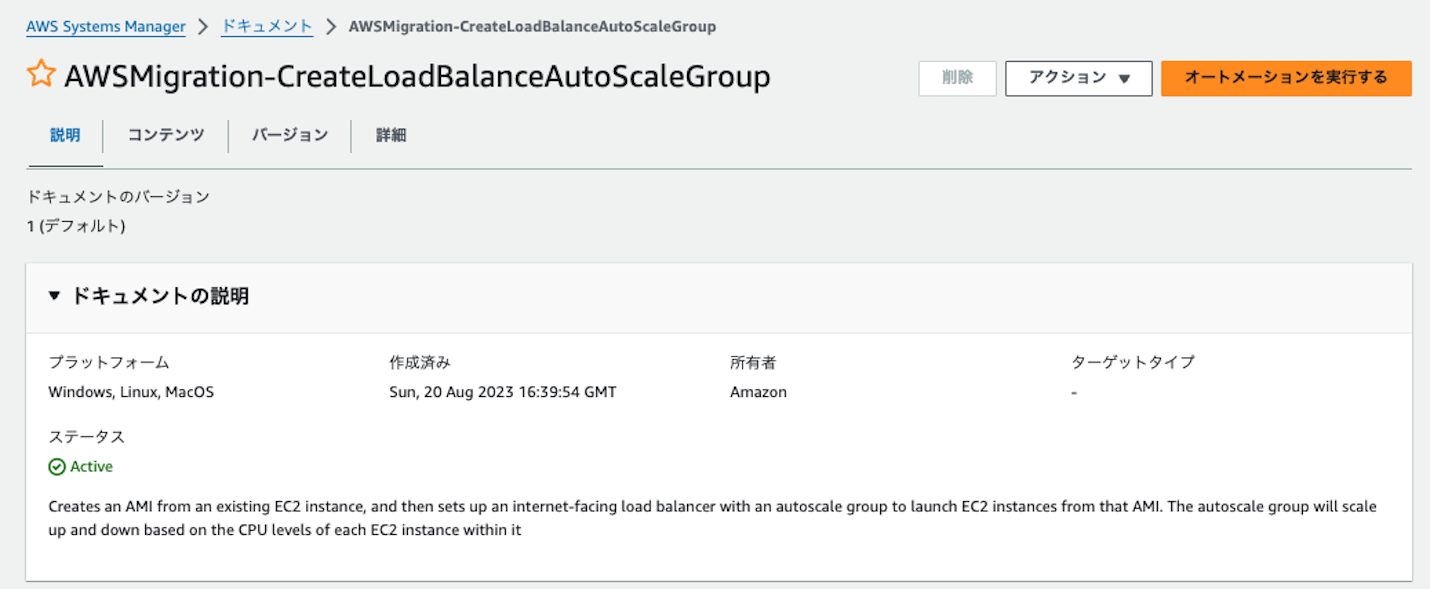
Task: Click the プラットフォーム label
Action: pyautogui.click(x=109, y=362)
